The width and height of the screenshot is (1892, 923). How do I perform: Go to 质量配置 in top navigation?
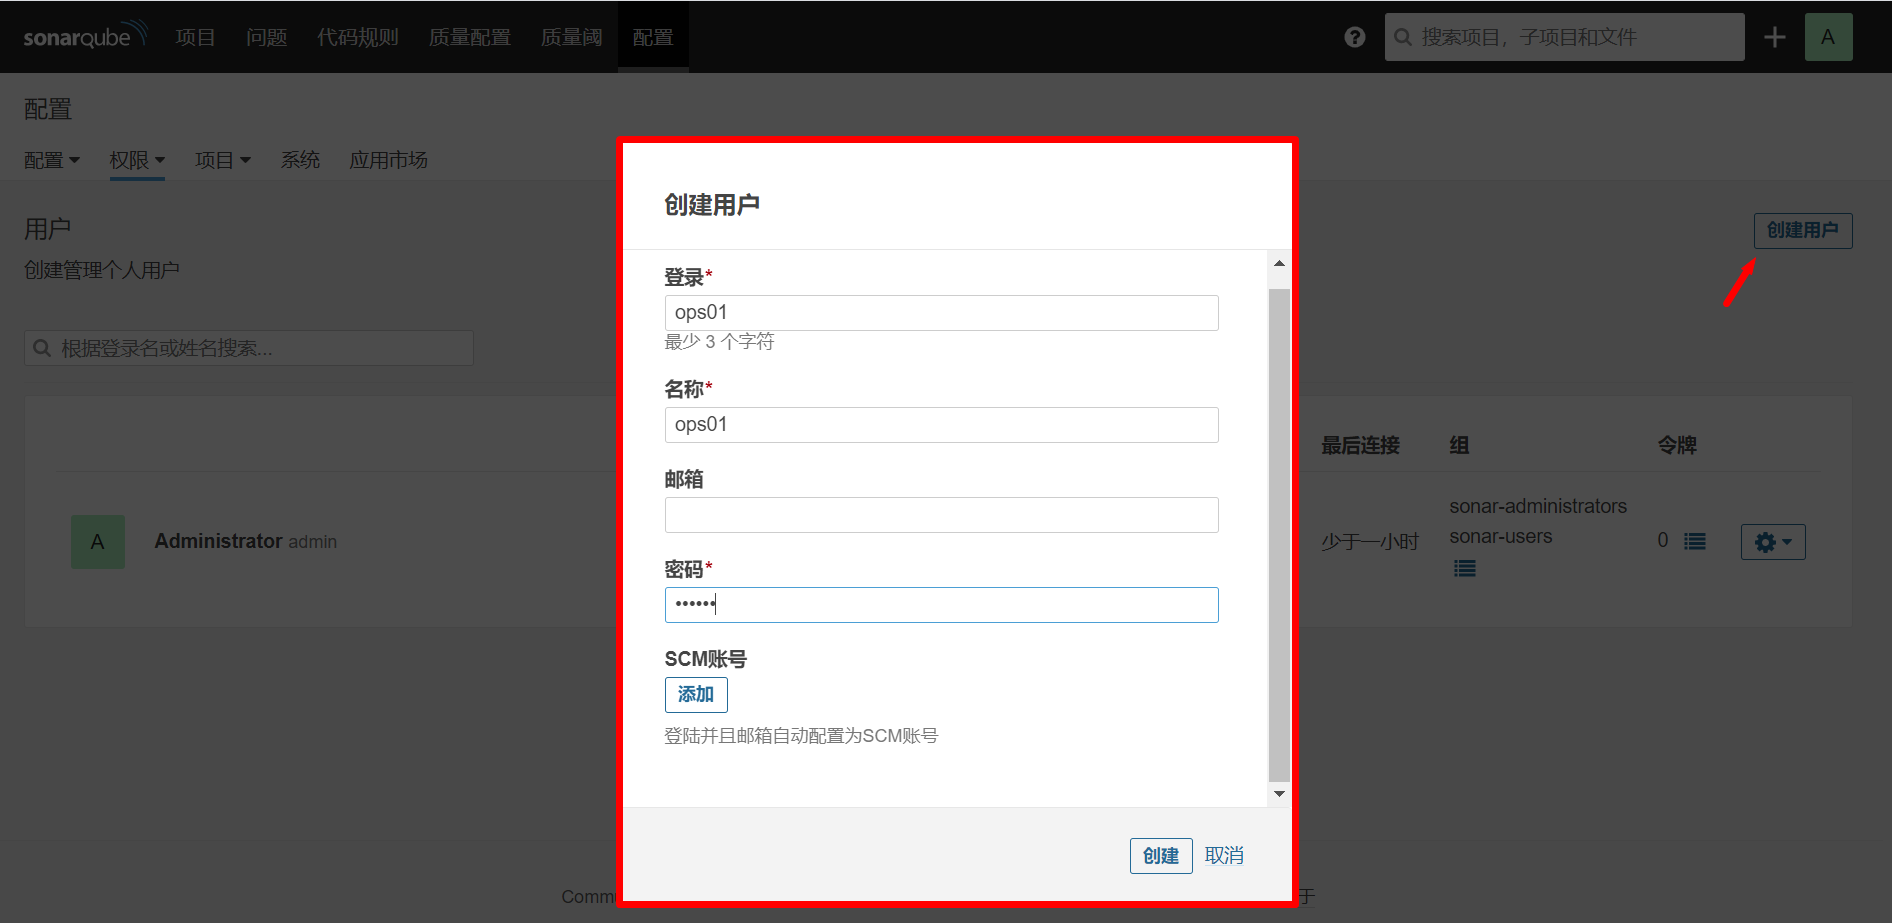point(470,37)
